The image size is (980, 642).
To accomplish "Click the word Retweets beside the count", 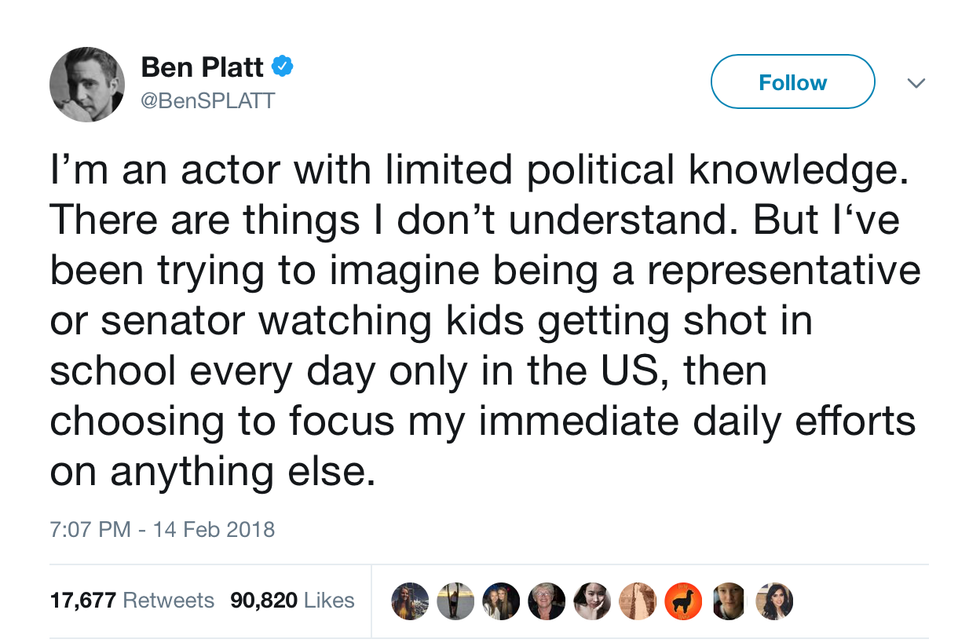I will pyautogui.click(x=168, y=600).
